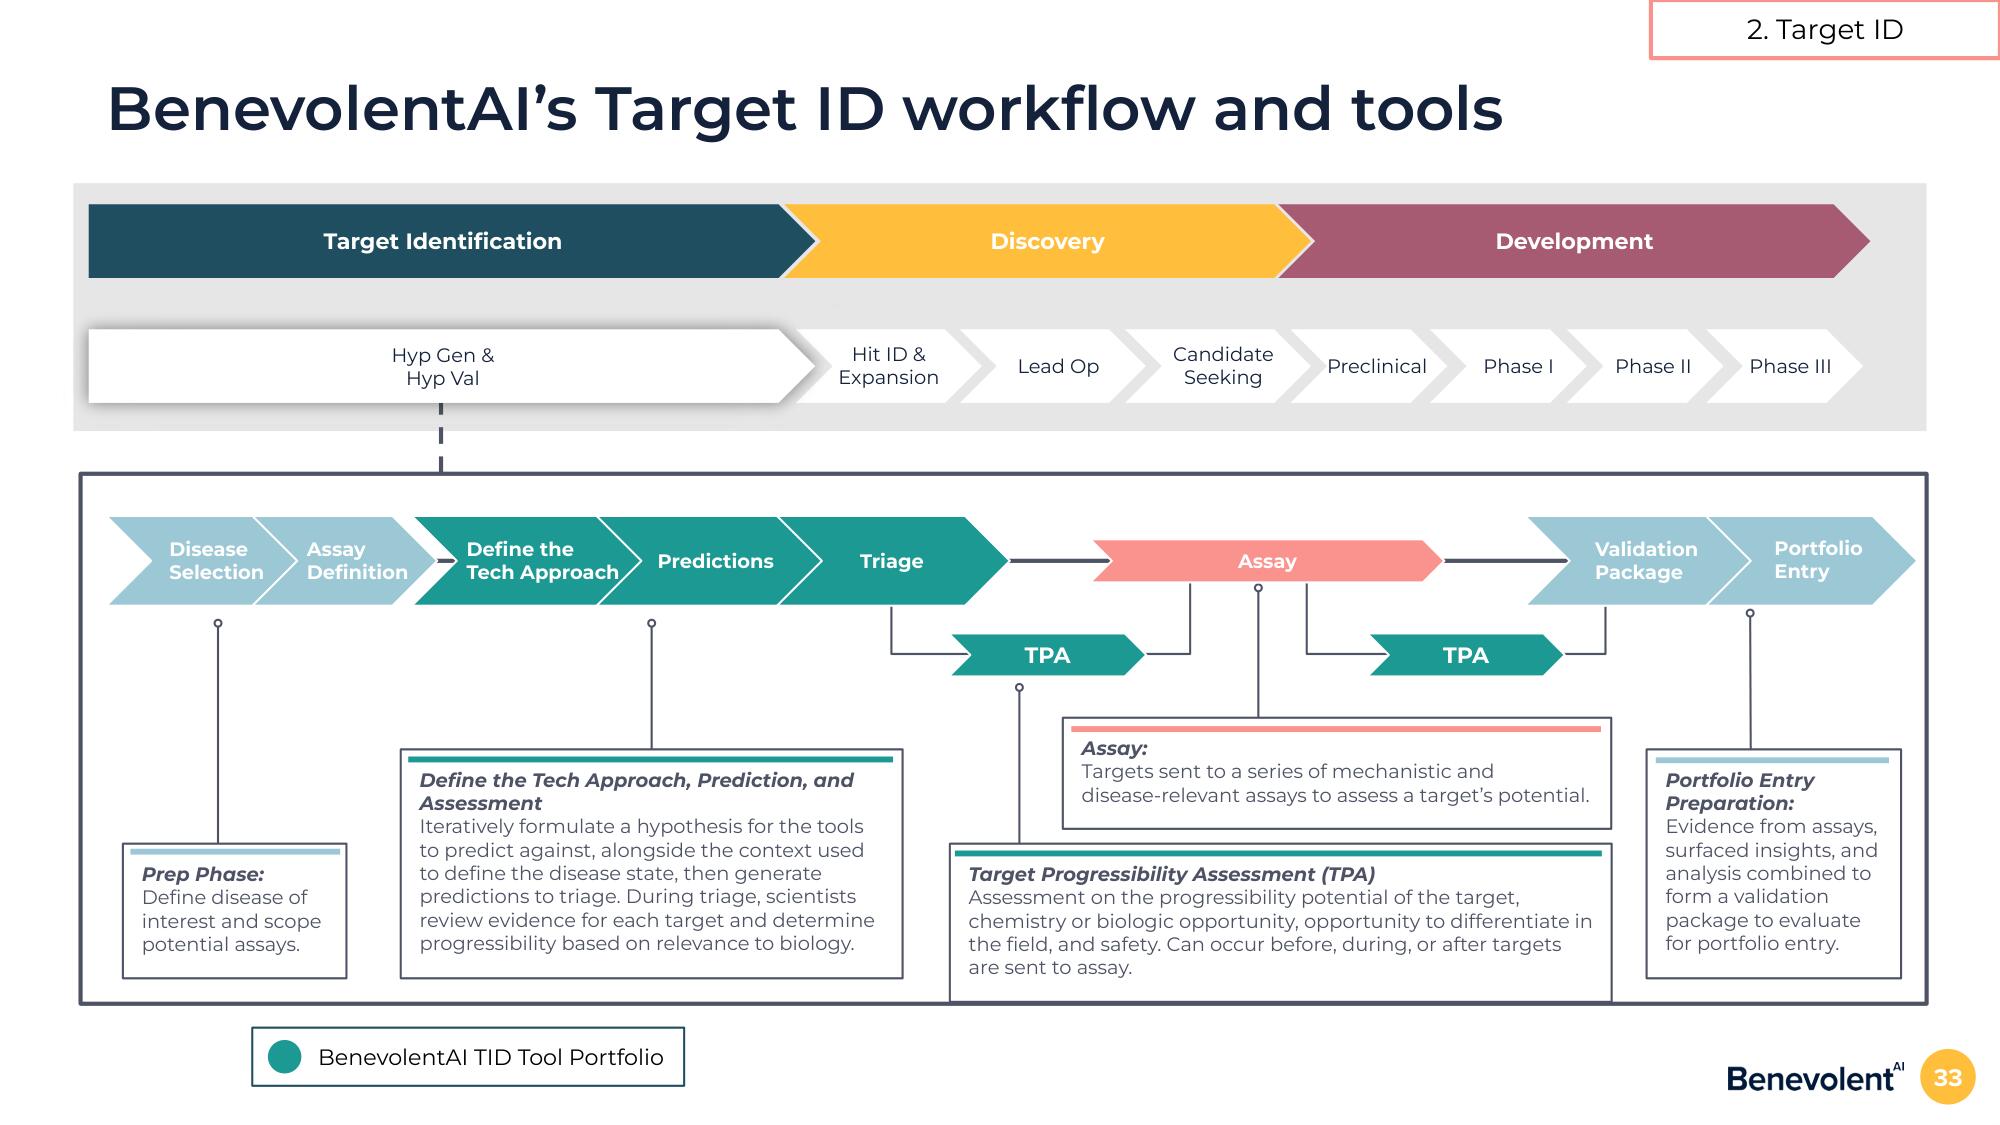Click the Benevolent AI logo
Viewport: 2000px width, 1125px height.
1815,1077
